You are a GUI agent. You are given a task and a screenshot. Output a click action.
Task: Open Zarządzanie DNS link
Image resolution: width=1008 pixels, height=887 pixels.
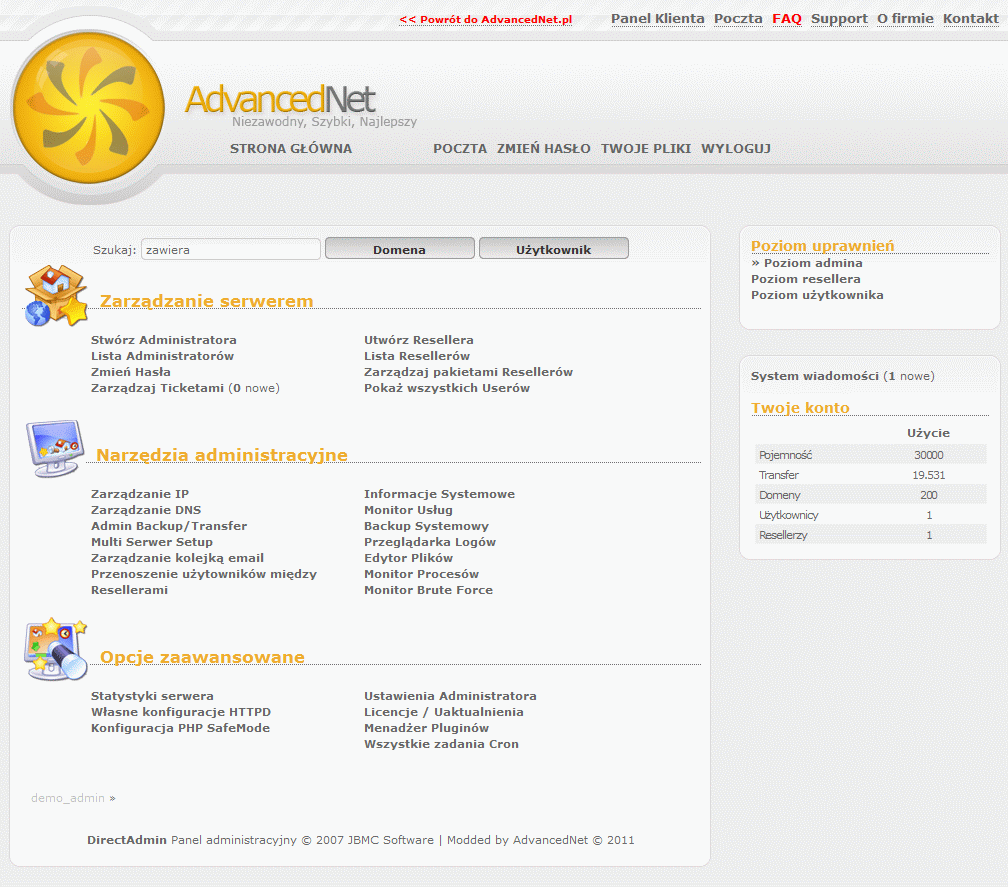point(146,510)
